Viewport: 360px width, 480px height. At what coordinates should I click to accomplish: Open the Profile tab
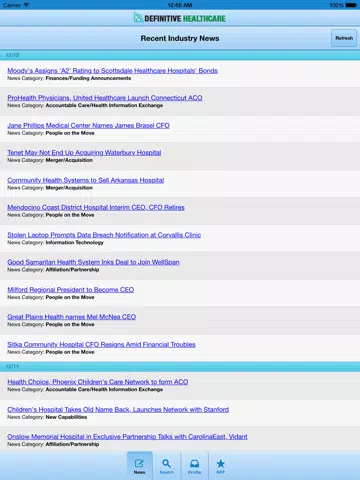(194, 466)
